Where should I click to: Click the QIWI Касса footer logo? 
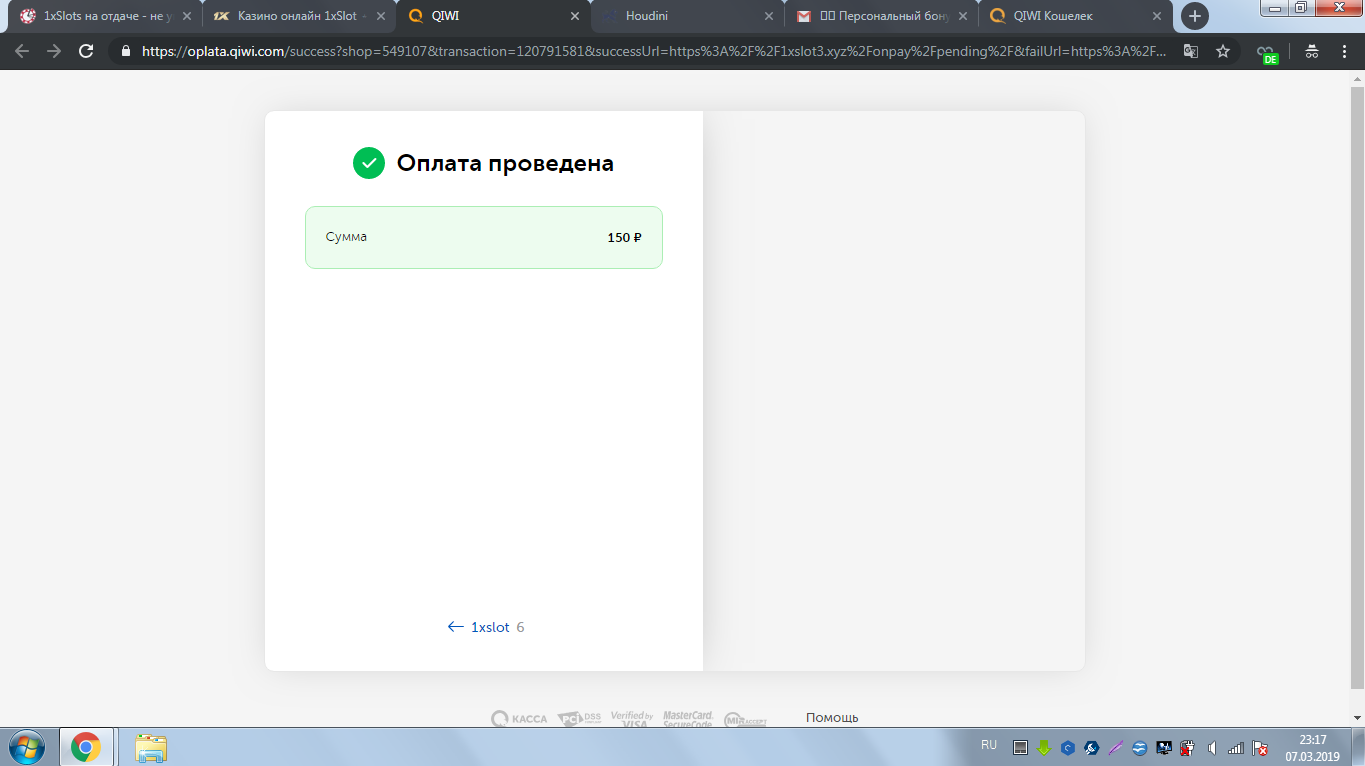click(x=519, y=718)
